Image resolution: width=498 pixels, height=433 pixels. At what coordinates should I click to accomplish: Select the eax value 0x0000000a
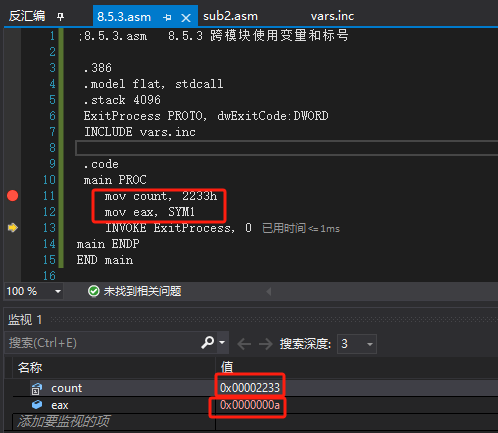[250, 405]
